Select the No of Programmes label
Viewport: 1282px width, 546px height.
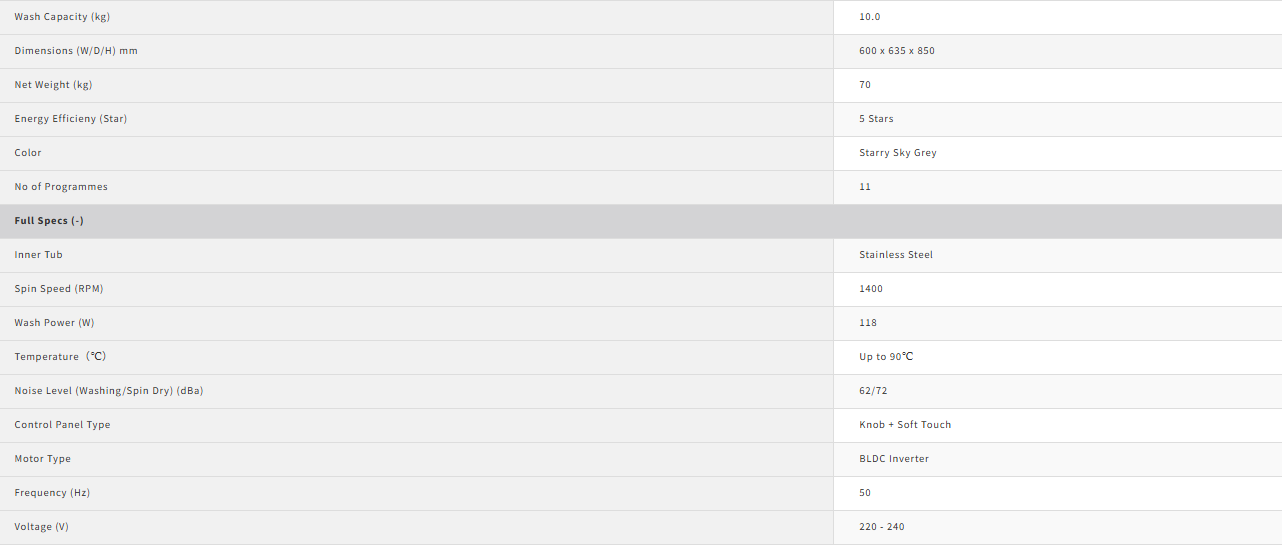tap(61, 187)
